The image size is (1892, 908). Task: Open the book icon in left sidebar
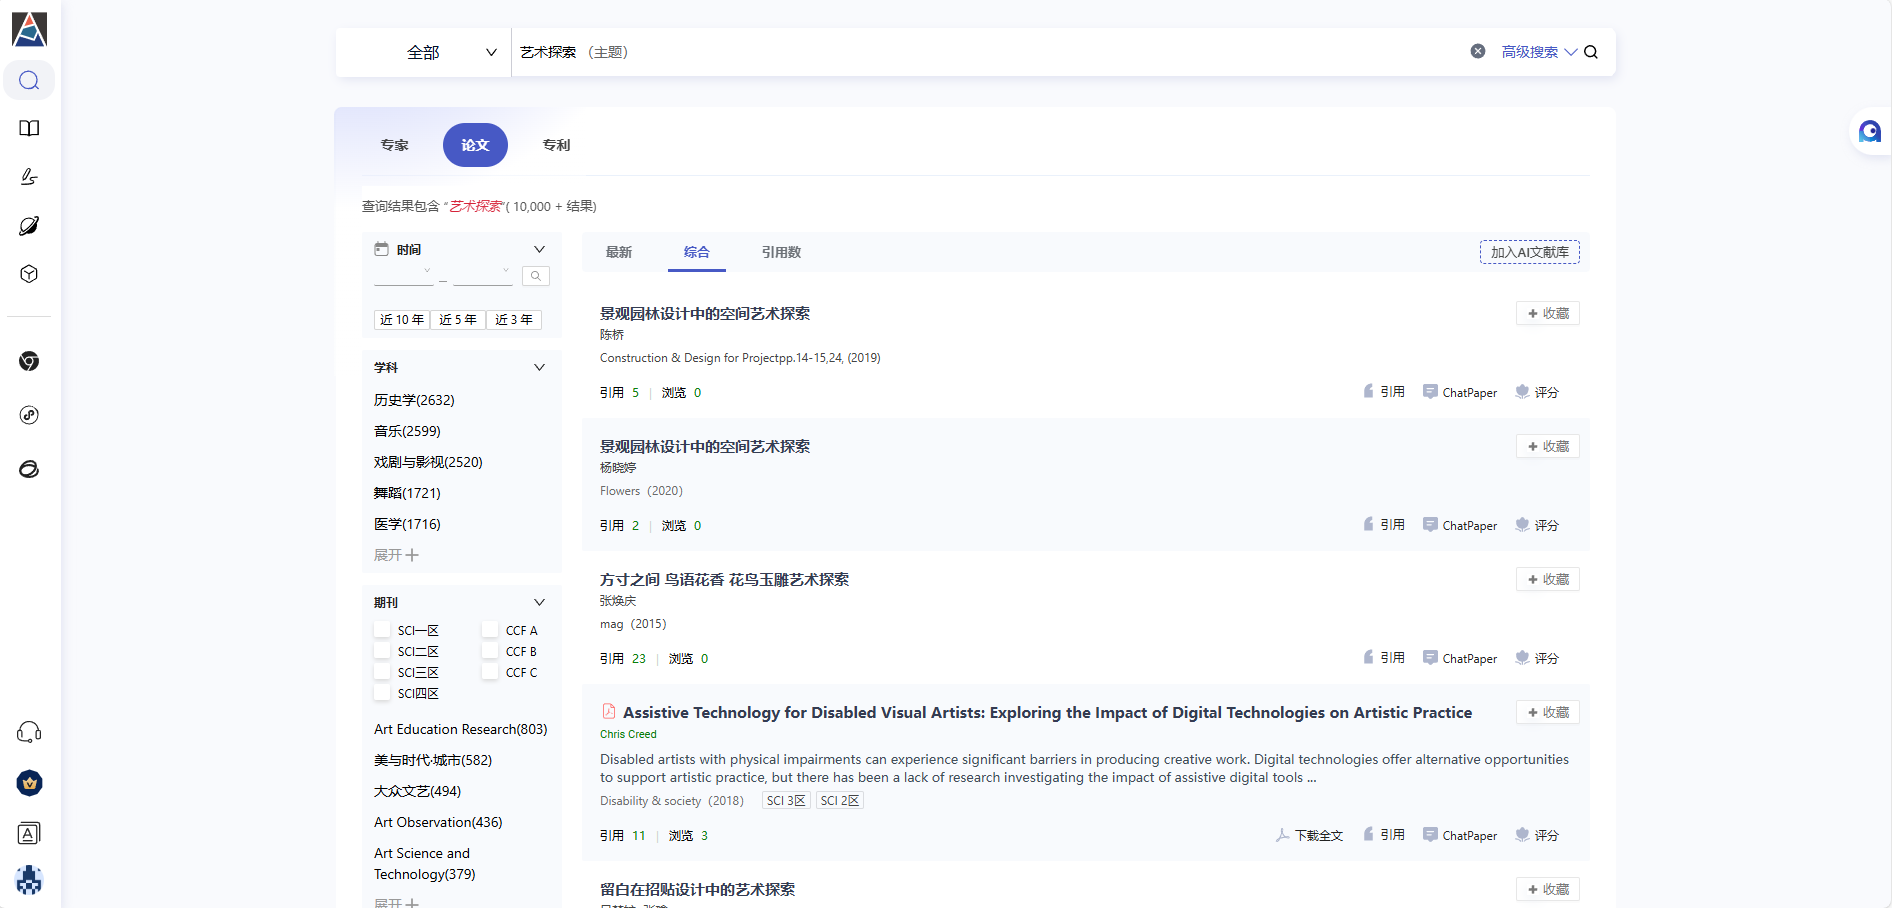tap(29, 128)
